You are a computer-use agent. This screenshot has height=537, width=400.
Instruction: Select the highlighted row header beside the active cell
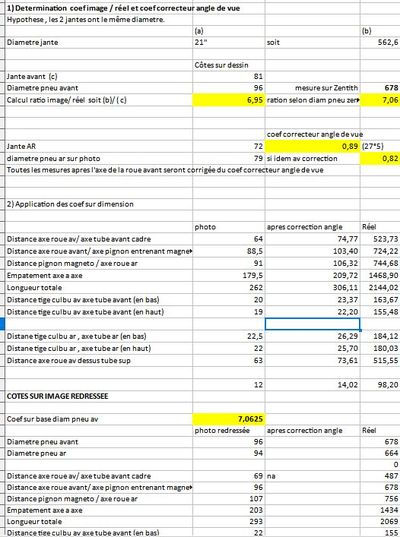pyautogui.click(x=2, y=324)
